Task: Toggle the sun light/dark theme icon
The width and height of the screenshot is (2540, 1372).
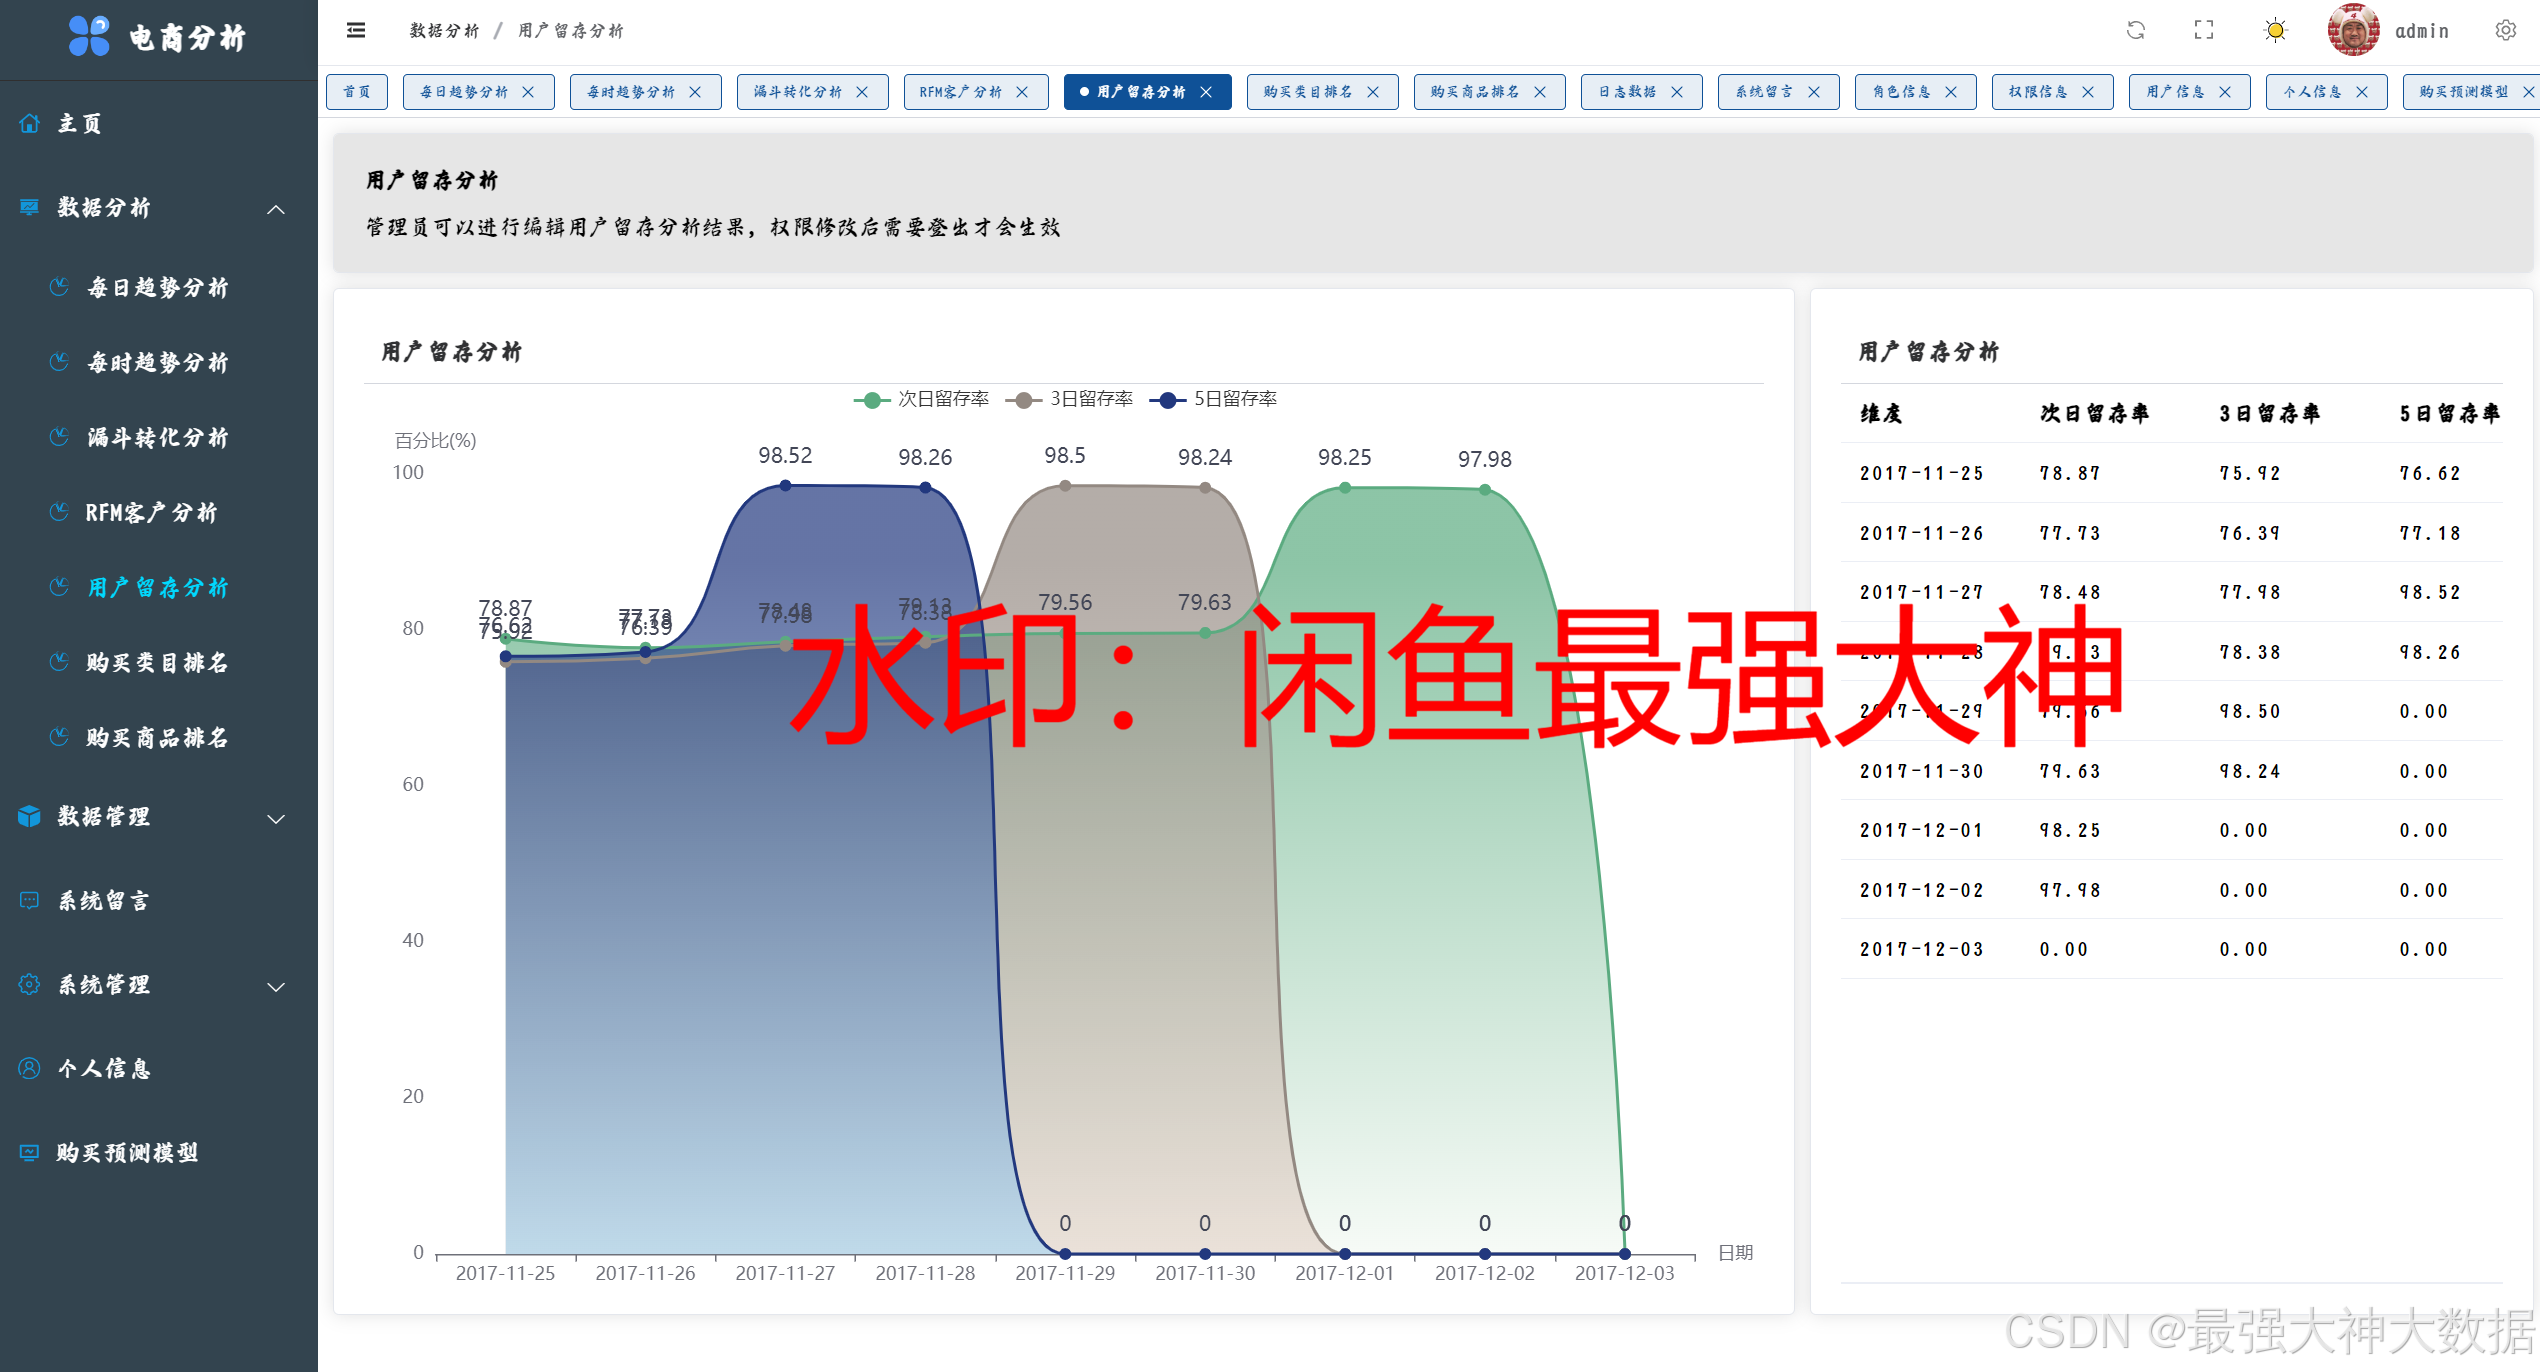Action: click(x=2275, y=31)
